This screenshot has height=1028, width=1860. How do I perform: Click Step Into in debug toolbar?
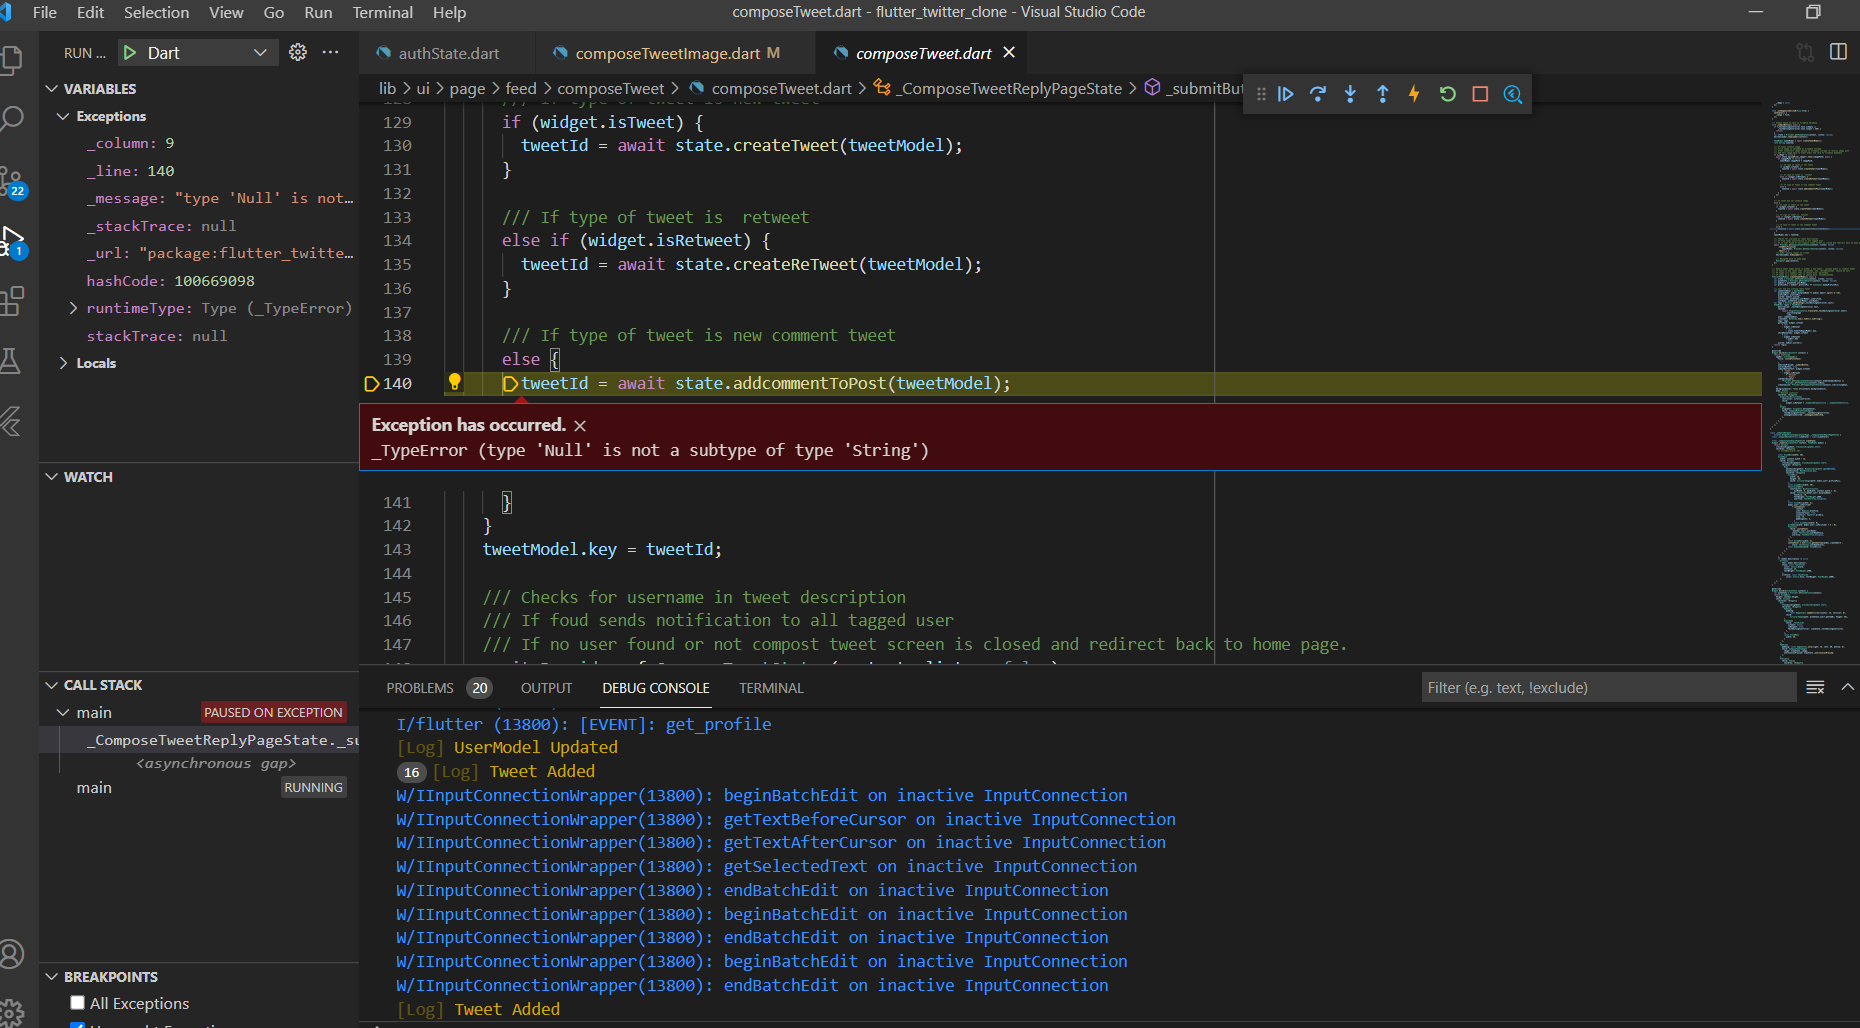(x=1350, y=94)
